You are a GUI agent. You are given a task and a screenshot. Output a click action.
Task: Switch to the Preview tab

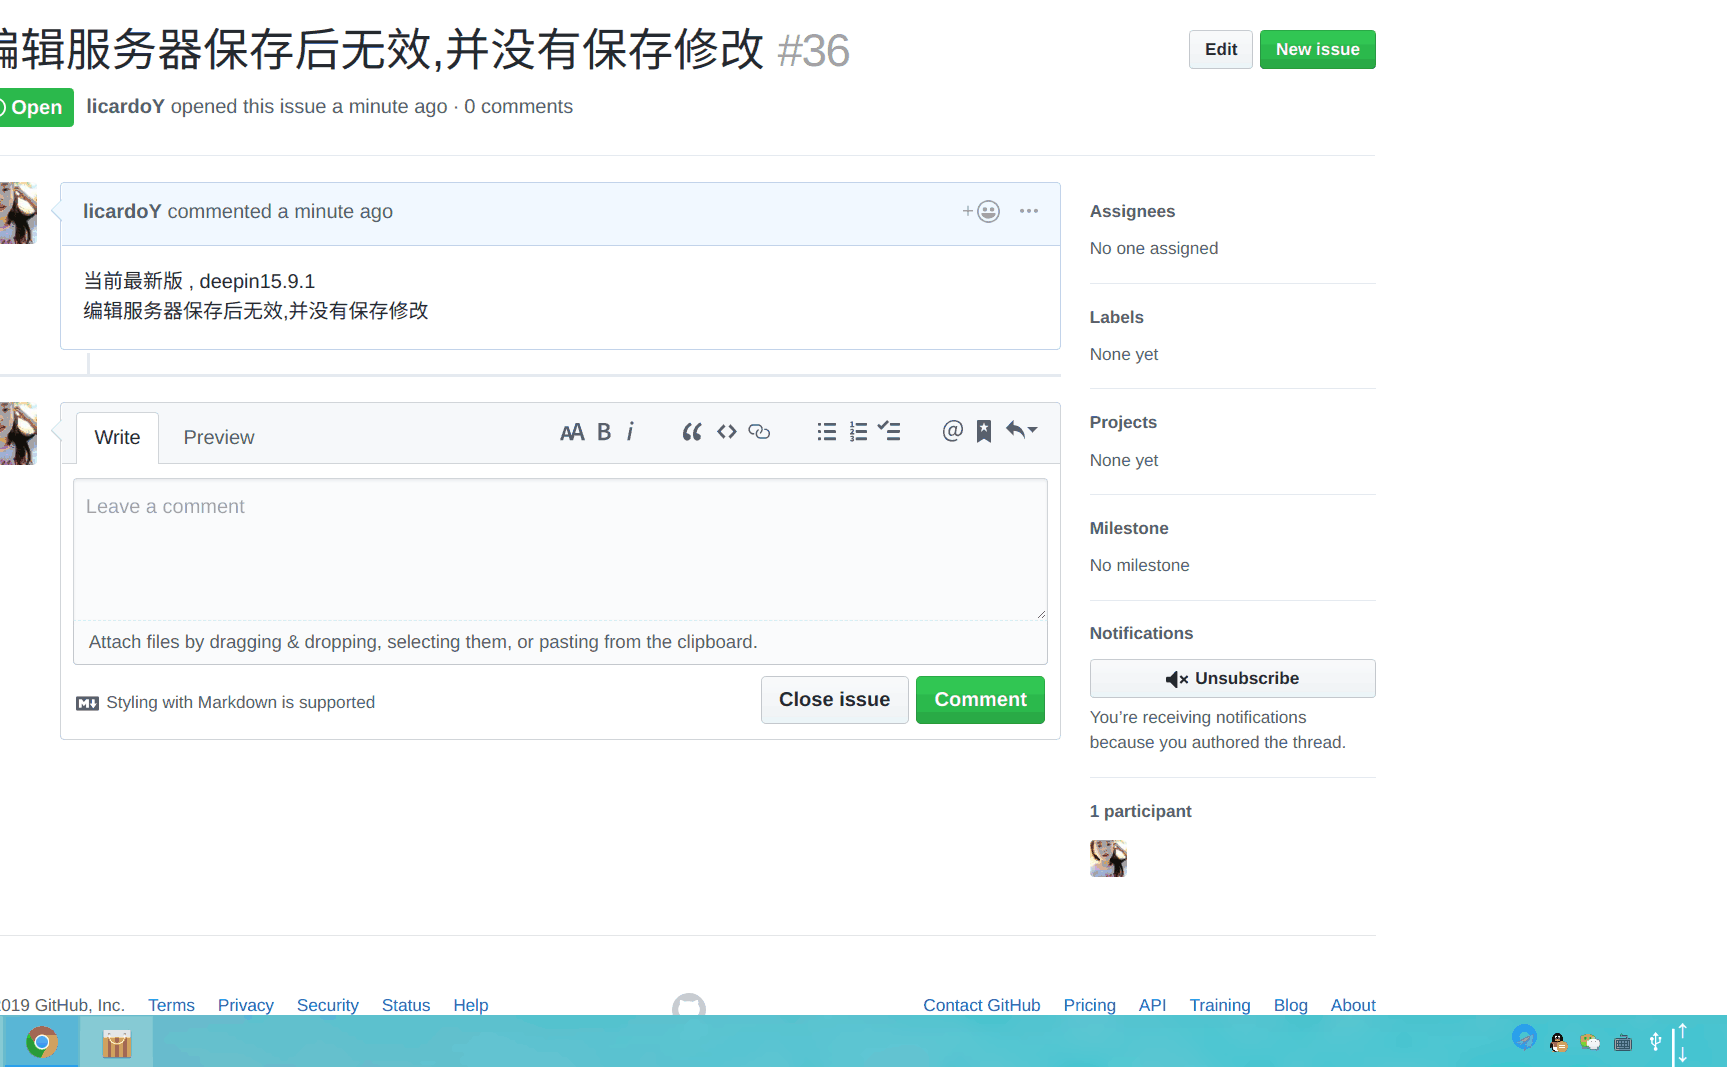pos(218,437)
